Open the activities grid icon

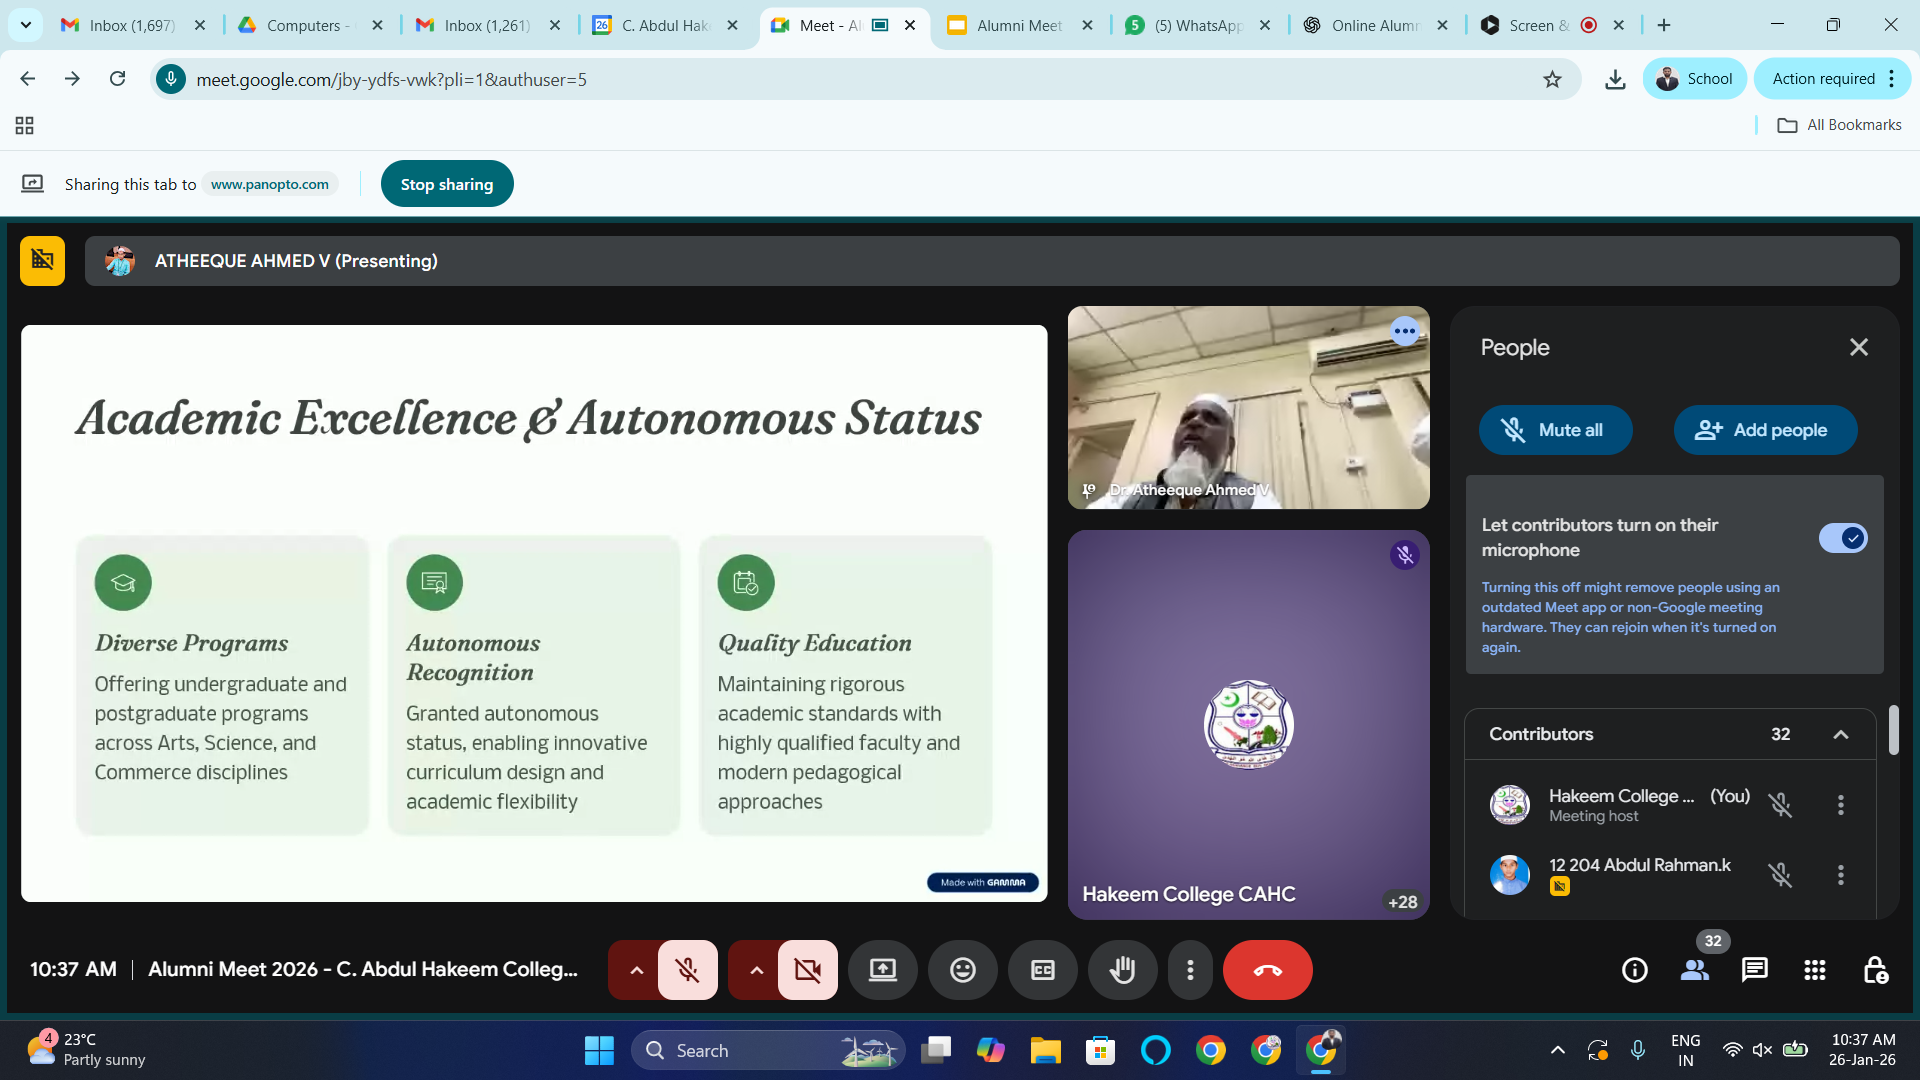1814,970
